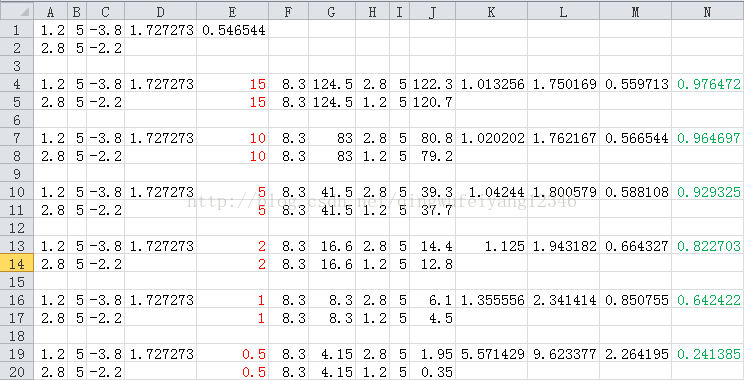The height and width of the screenshot is (380, 744).
Task: Select row 9 header
Action: 17,174
